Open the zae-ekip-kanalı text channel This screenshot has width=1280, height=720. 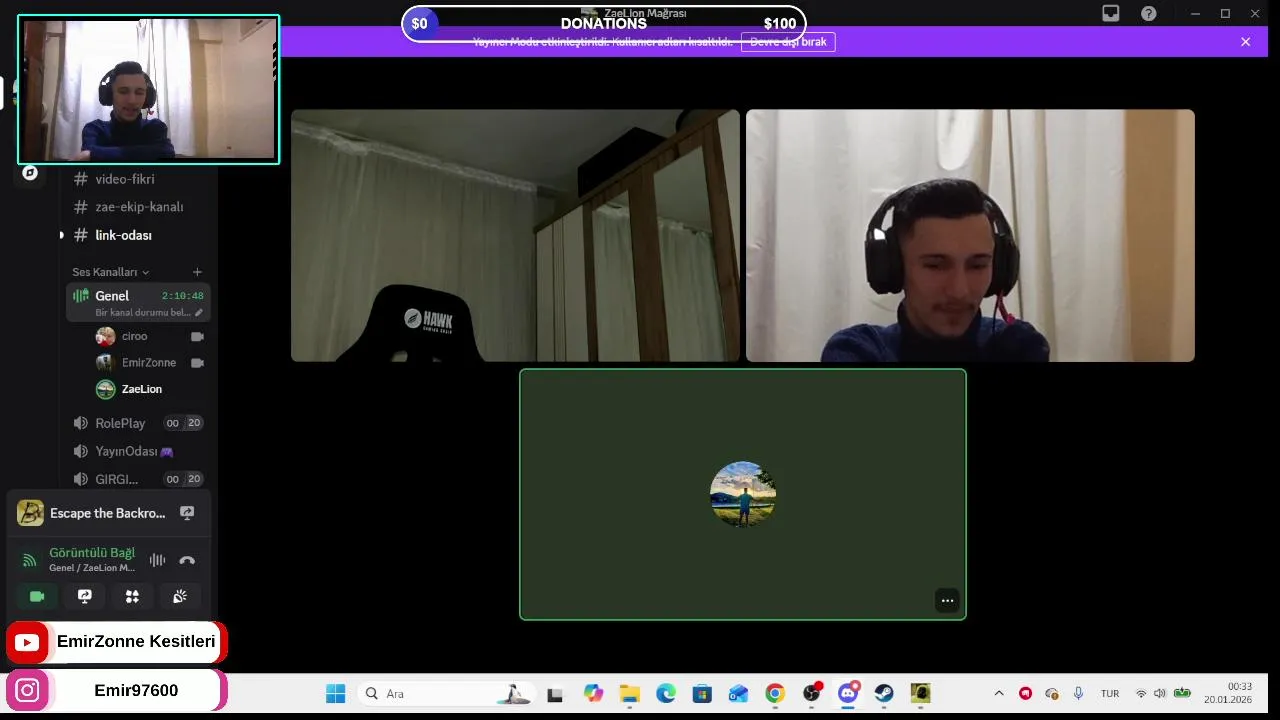pos(138,207)
